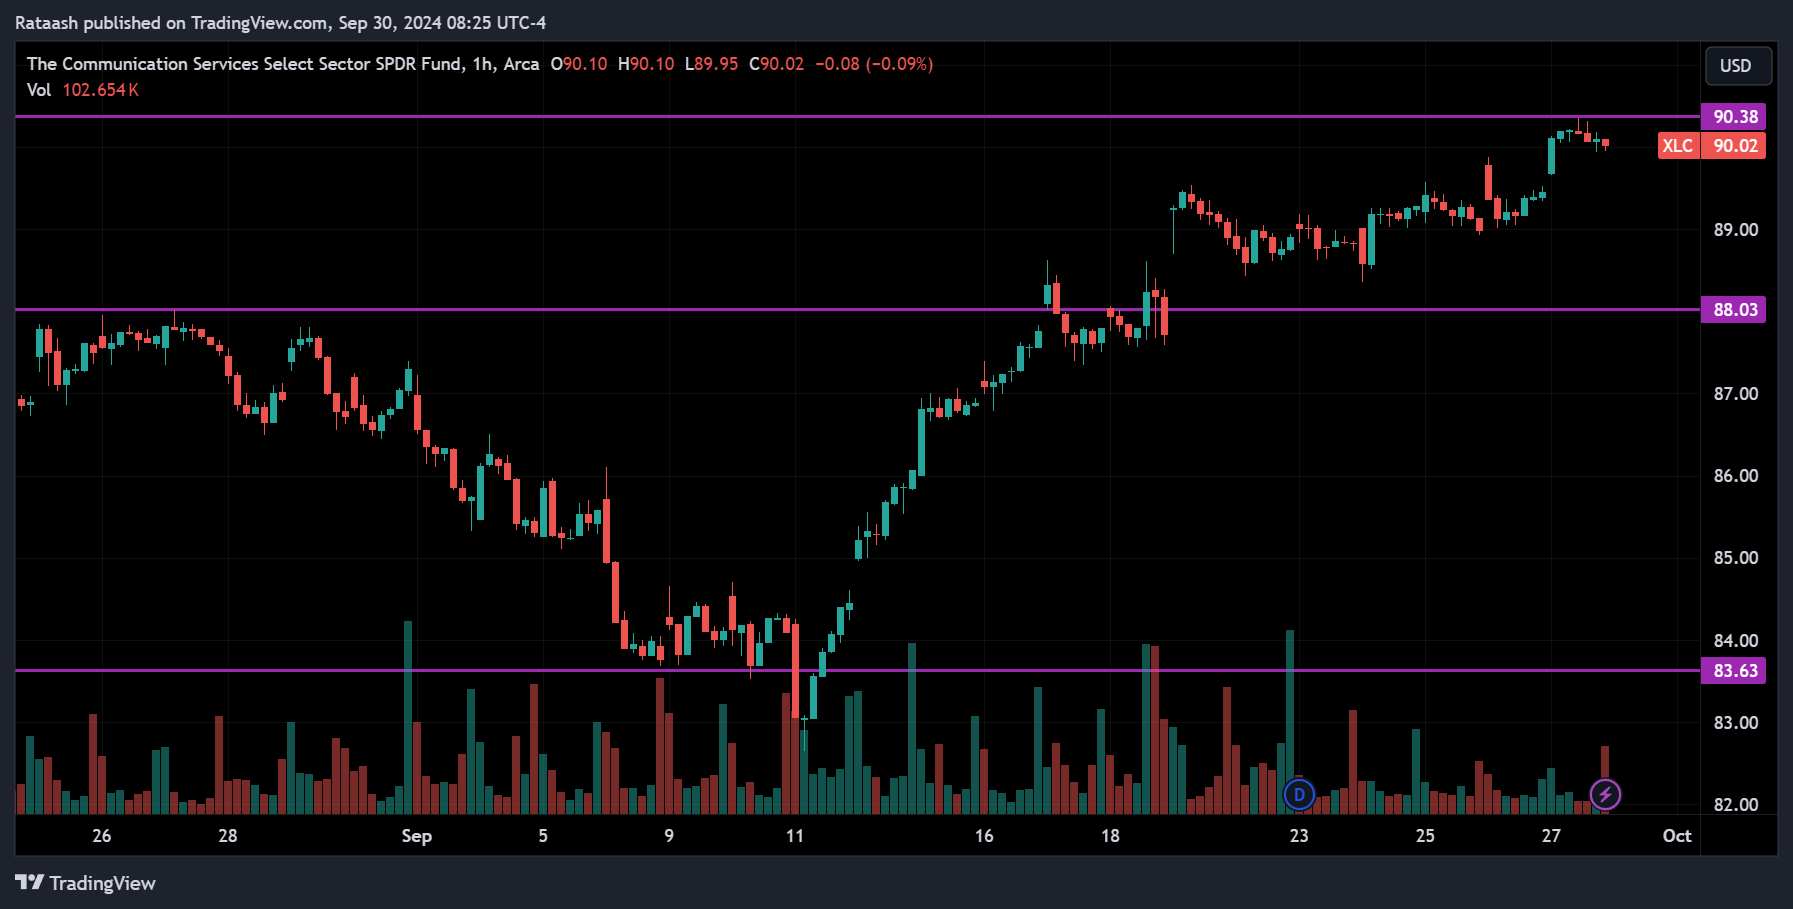
Task: Click the 86.00 price axis label
Action: click(x=1736, y=476)
